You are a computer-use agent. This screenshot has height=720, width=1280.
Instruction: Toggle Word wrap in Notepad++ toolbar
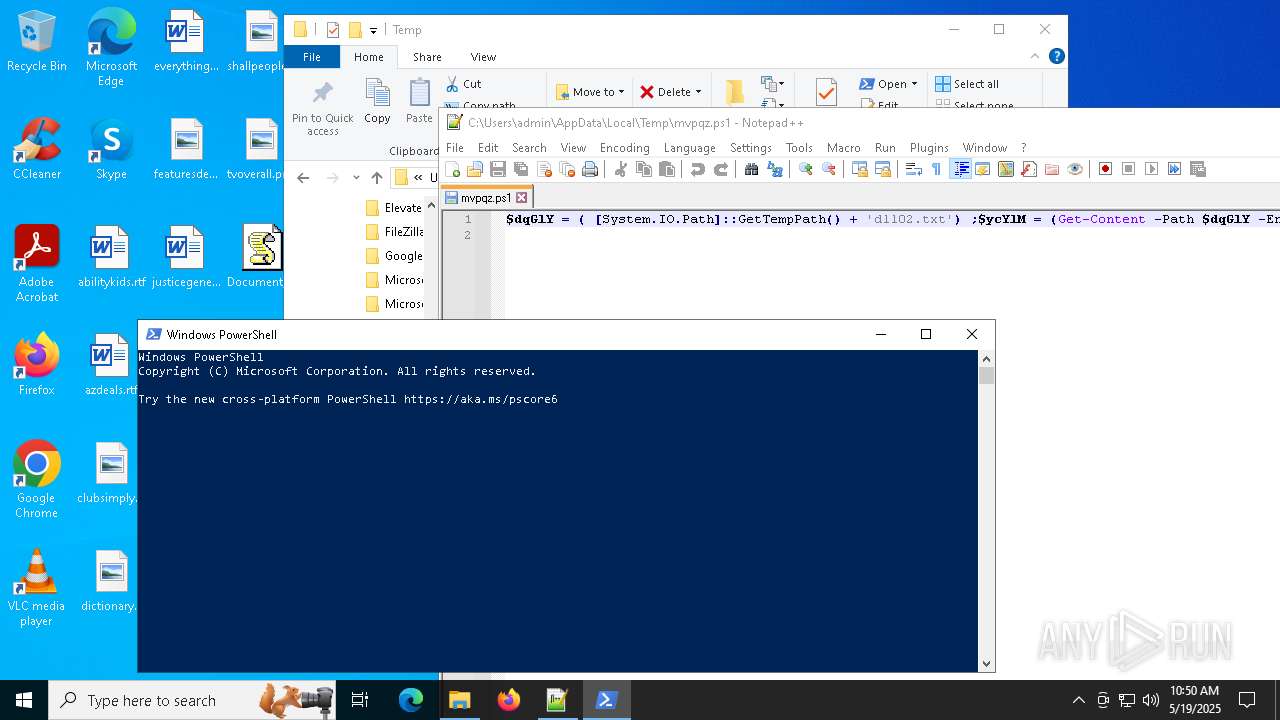(x=913, y=169)
